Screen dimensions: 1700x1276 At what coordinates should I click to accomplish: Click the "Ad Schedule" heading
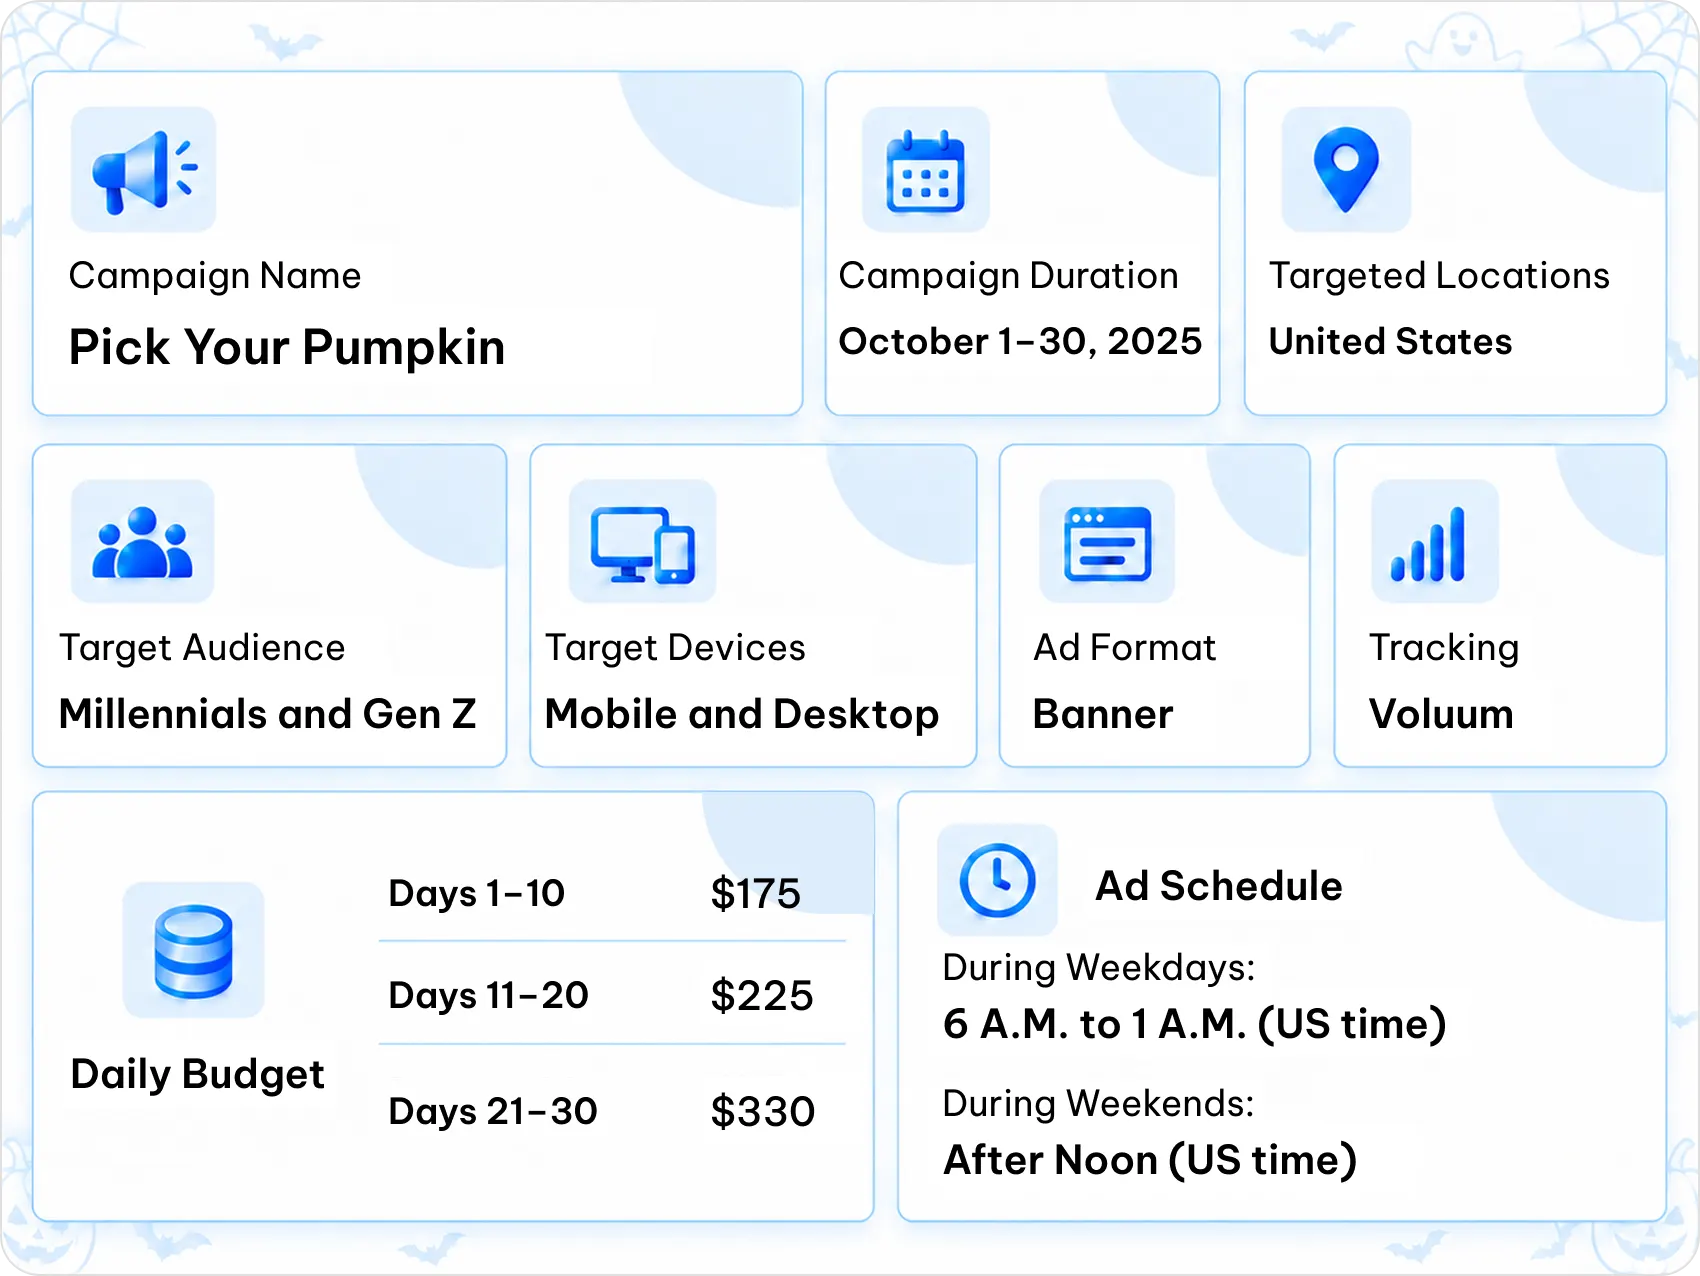click(1219, 886)
